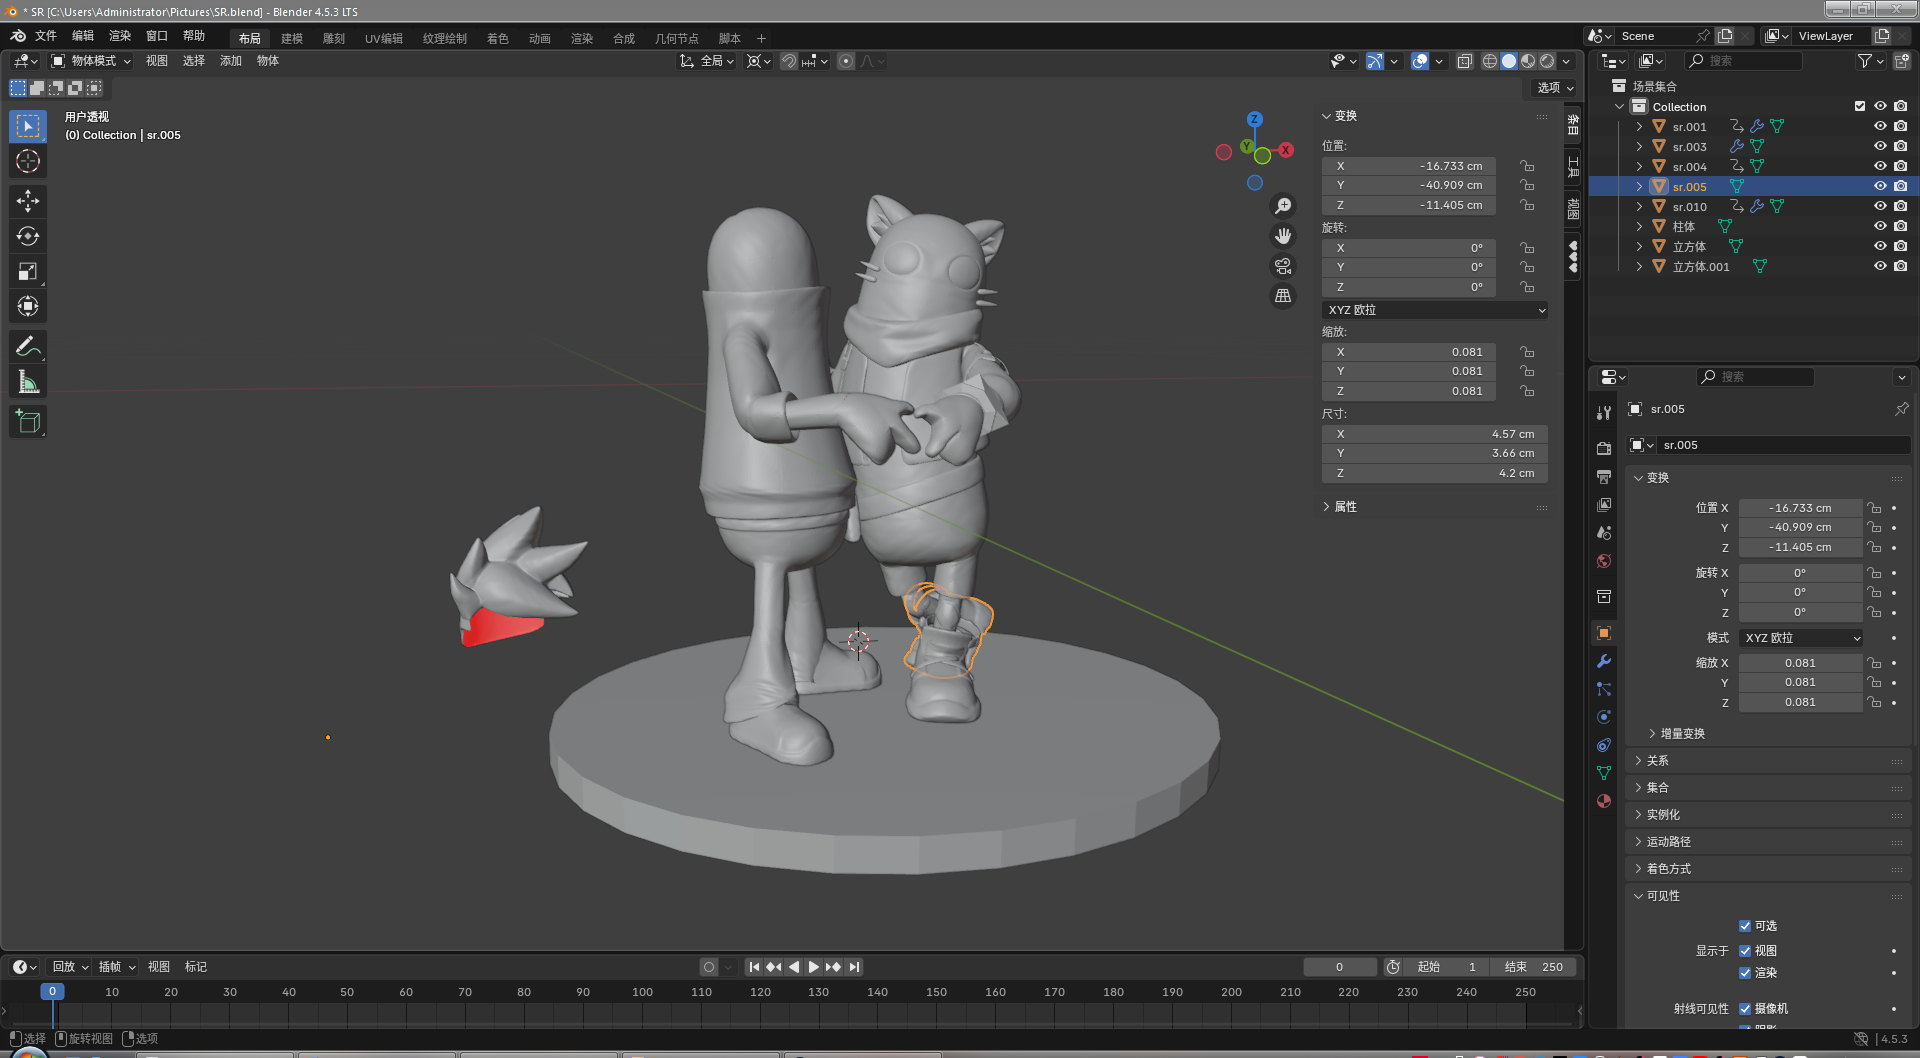Open the Scene properties tab icon
The width and height of the screenshot is (1920, 1058).
[x=1604, y=533]
